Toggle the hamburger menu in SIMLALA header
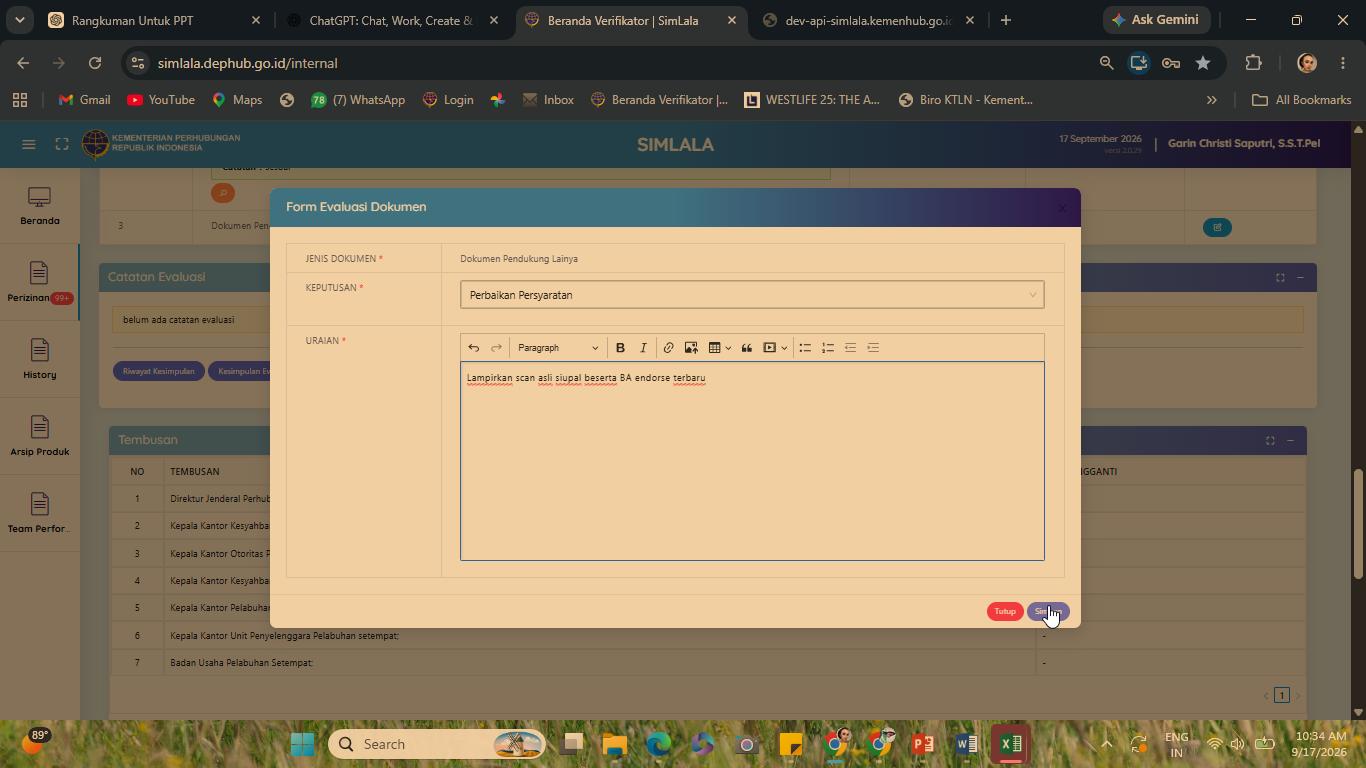The image size is (1366, 768). [x=29, y=144]
